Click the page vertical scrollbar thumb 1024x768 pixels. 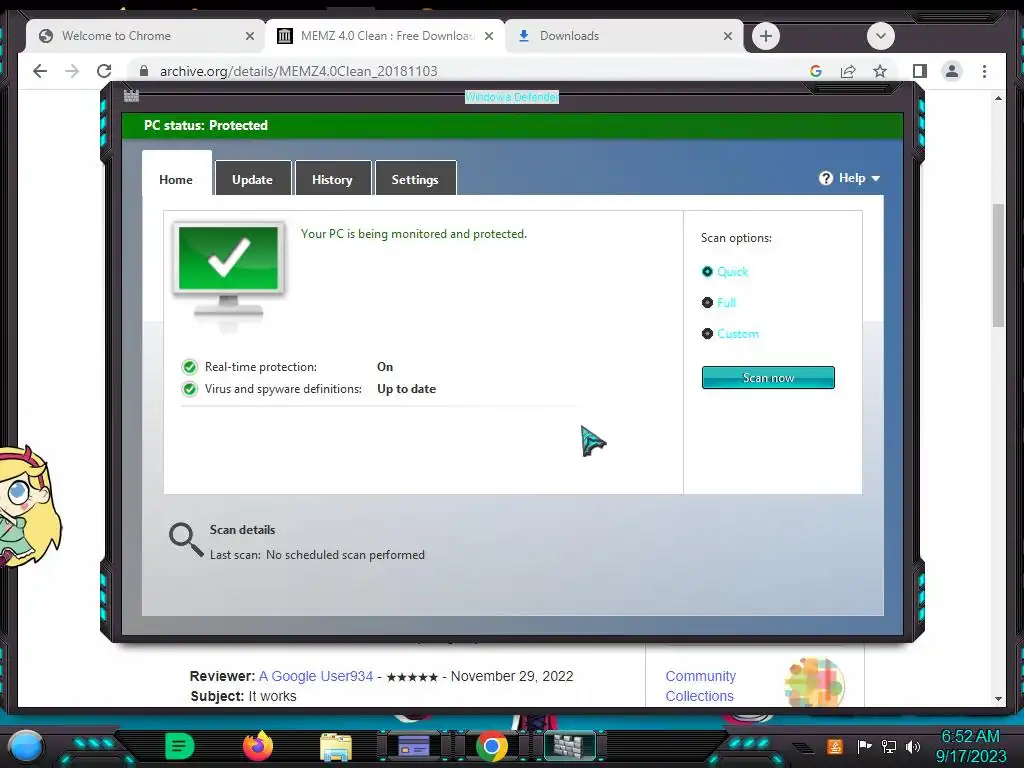coord(998,265)
